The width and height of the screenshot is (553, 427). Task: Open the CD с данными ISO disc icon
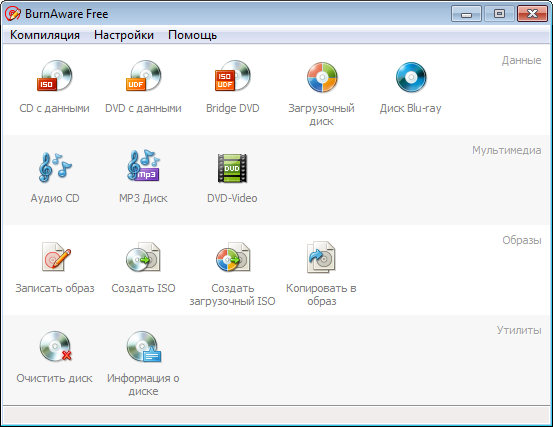[55, 76]
